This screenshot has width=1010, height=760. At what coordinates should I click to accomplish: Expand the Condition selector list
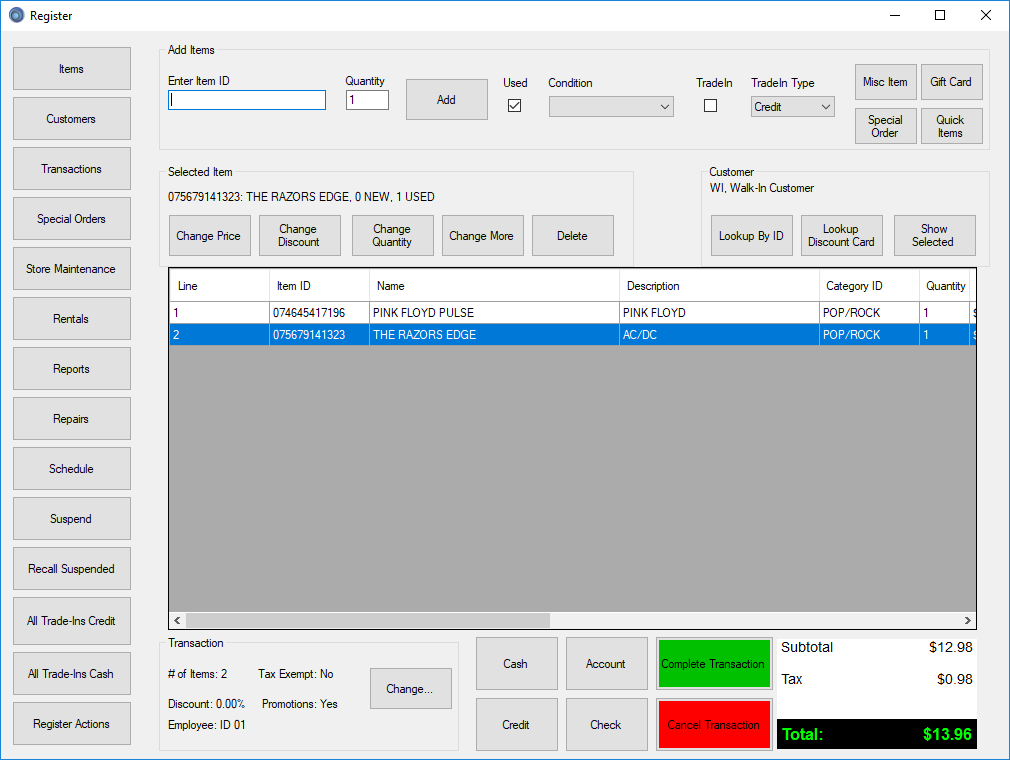coord(663,106)
